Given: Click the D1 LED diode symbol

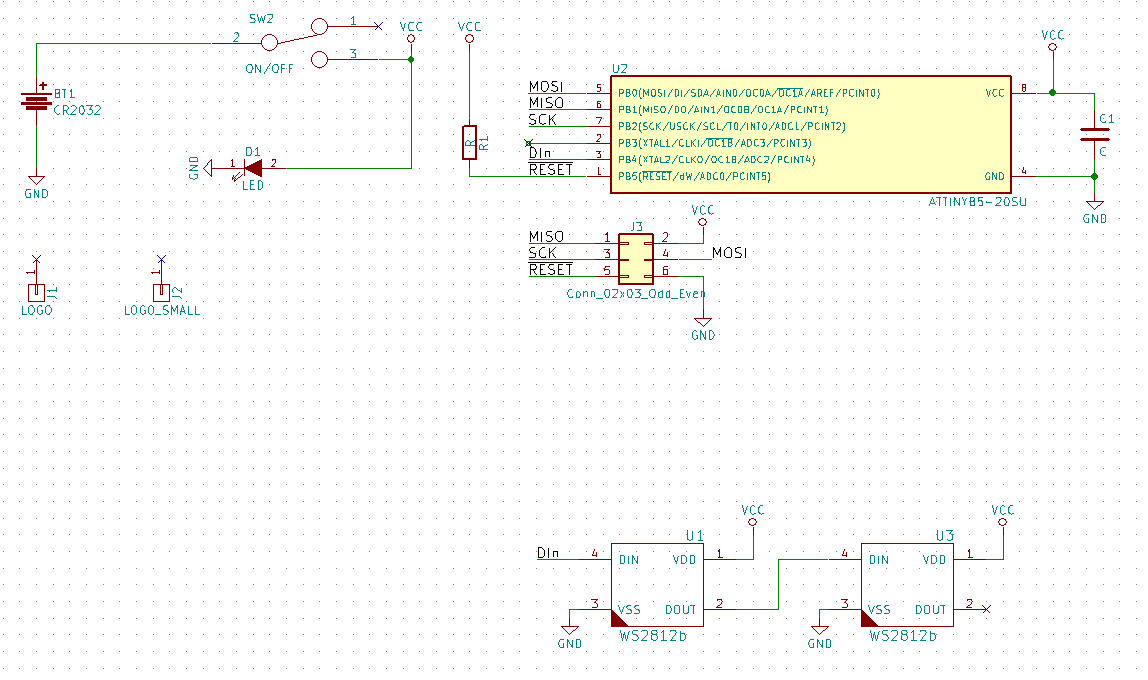Looking at the screenshot, I should [x=253, y=168].
